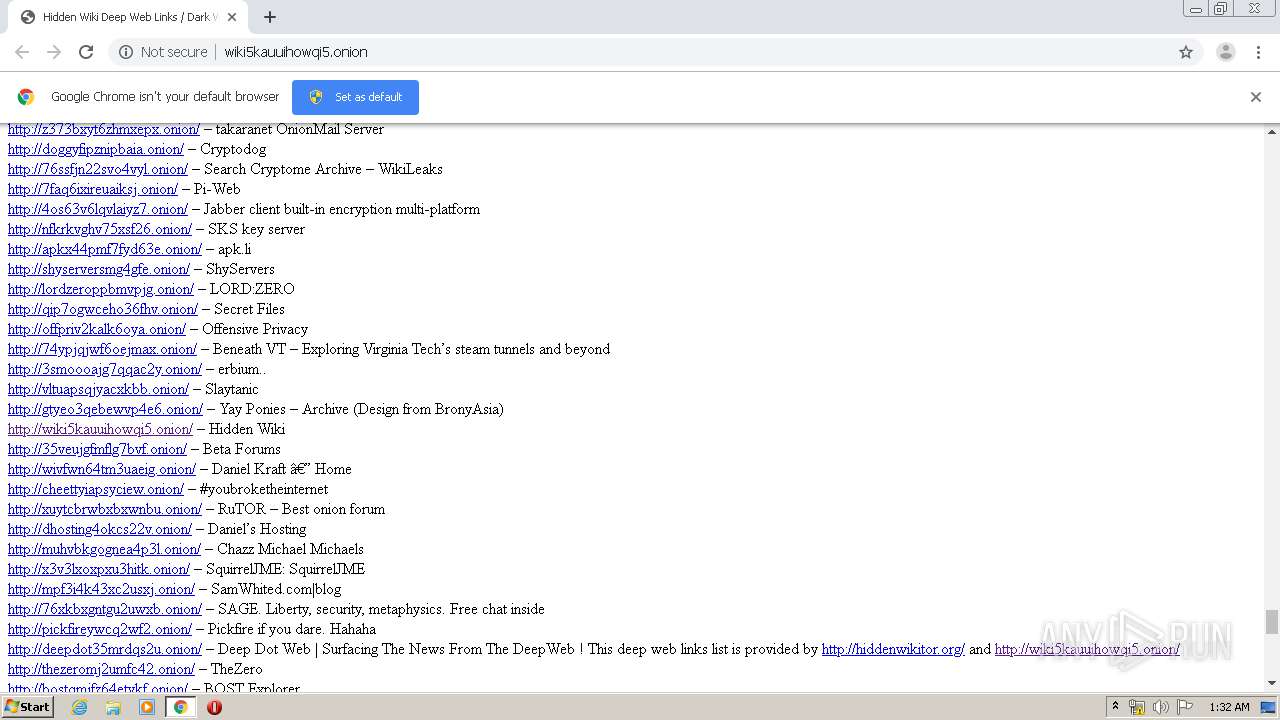Screen dimensions: 1280x720
Task: Open the z373bxyt6zhmxepx.onion link
Action: [104, 129]
